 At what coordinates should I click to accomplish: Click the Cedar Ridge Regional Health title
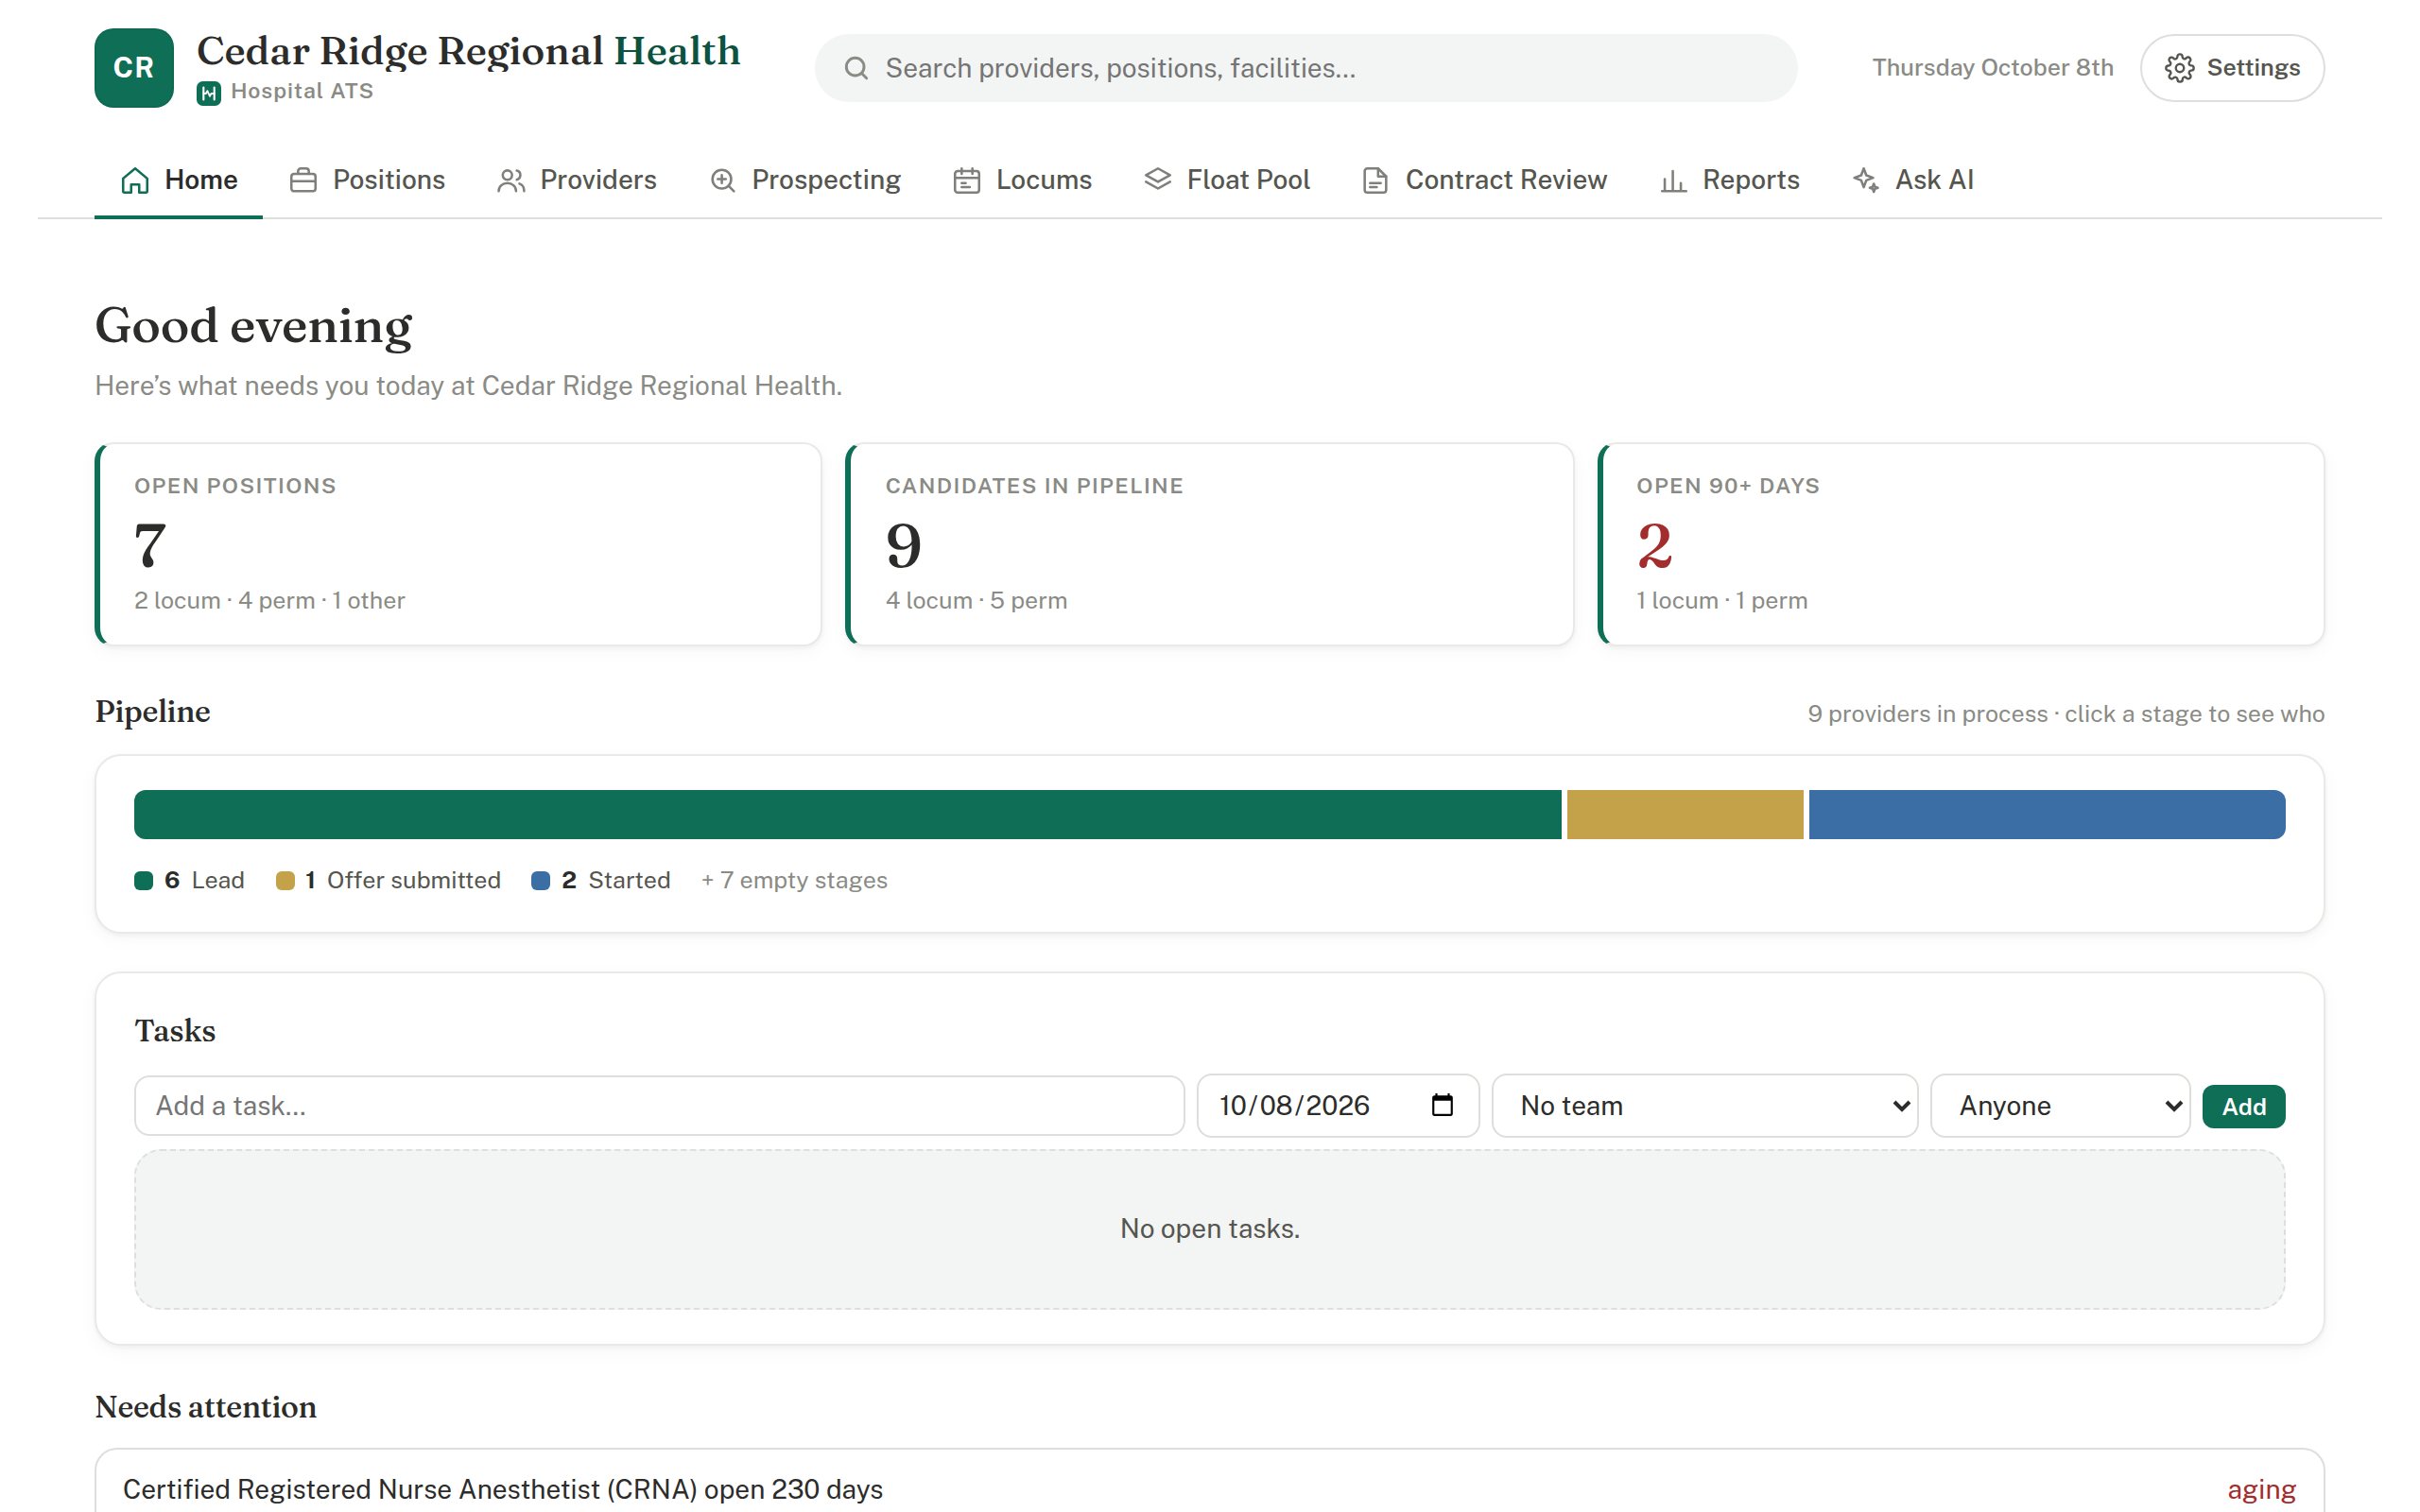pyautogui.click(x=468, y=51)
